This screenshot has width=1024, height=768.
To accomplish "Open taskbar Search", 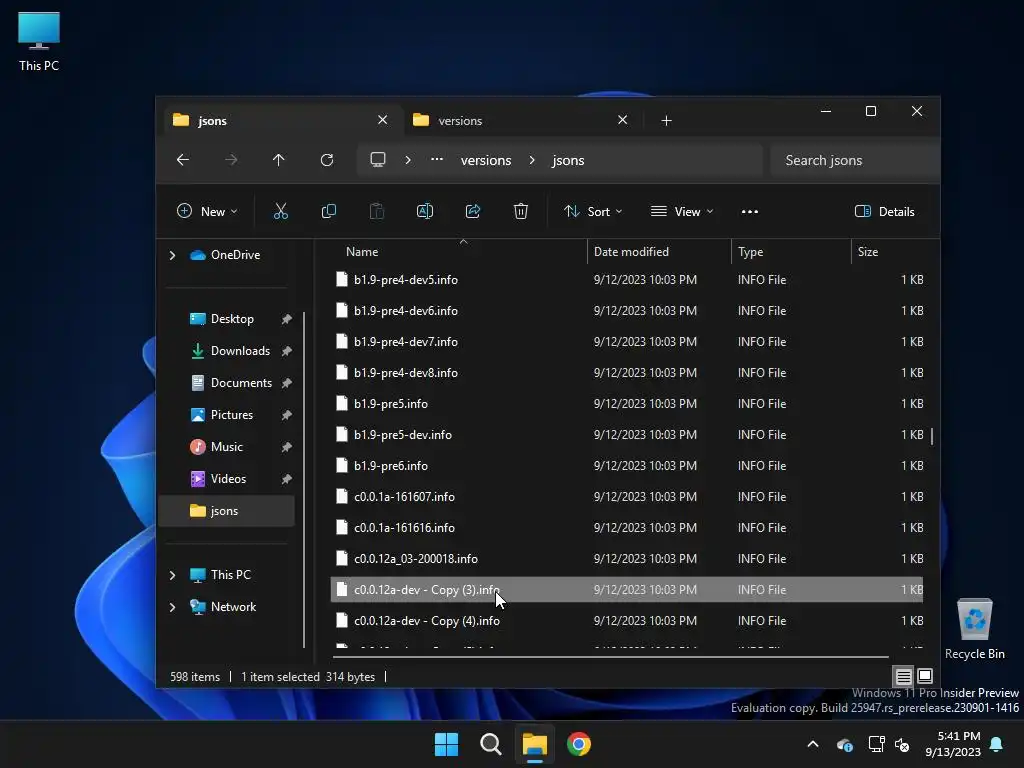I will pyautogui.click(x=490, y=744).
